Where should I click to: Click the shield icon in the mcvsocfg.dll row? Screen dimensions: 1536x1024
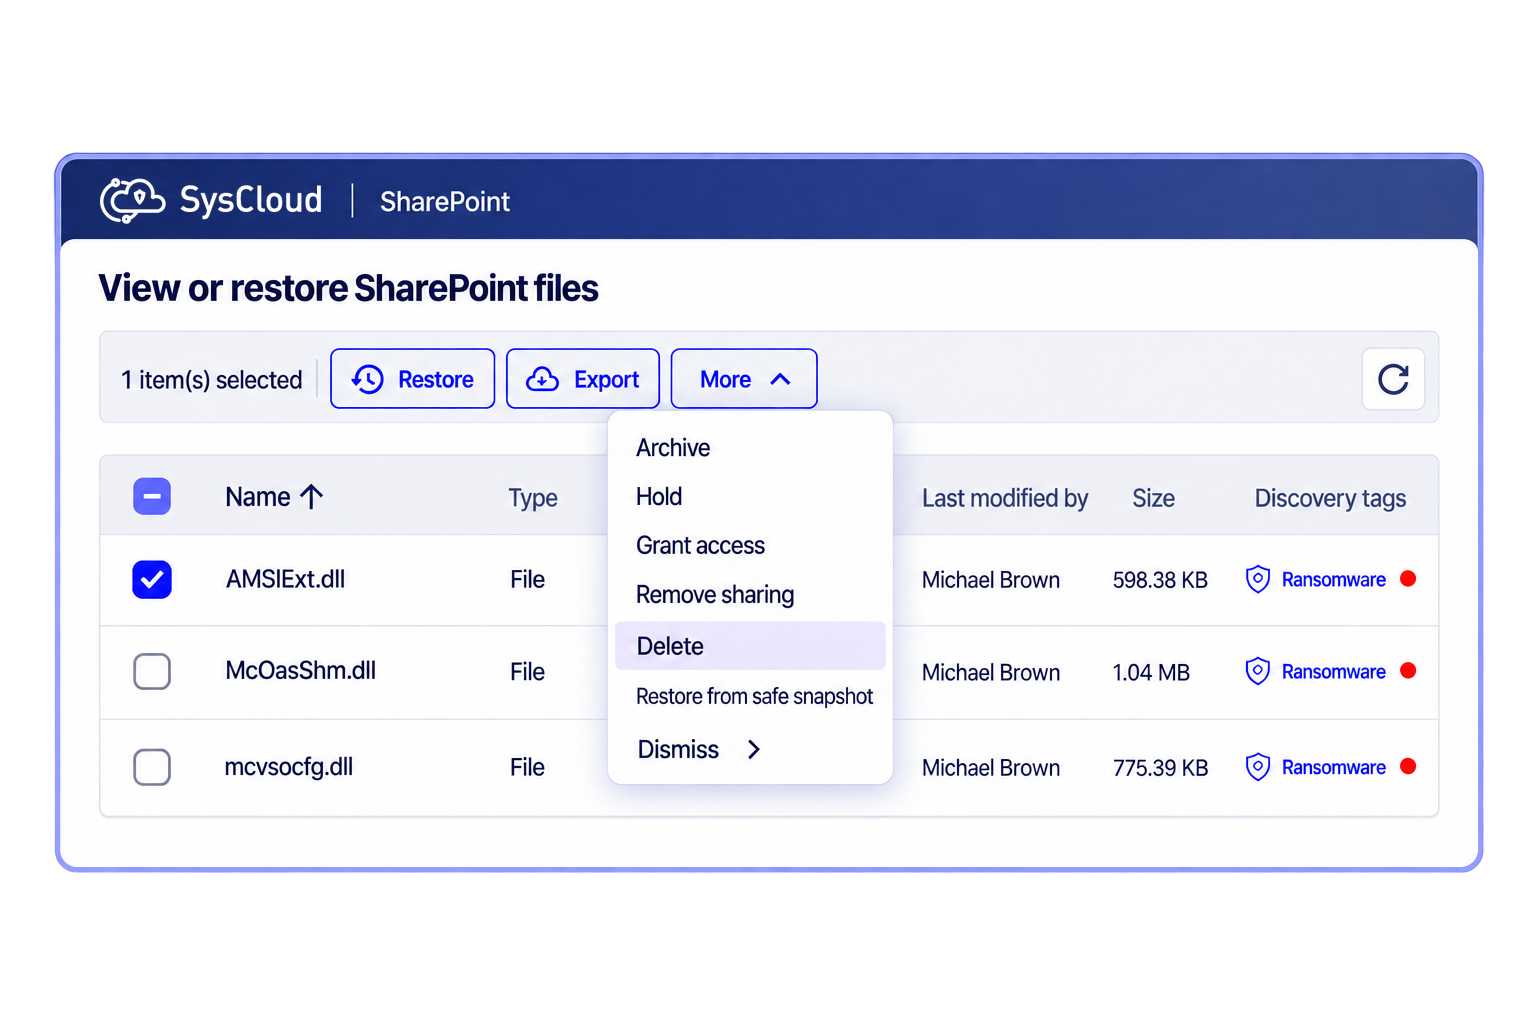click(x=1258, y=767)
